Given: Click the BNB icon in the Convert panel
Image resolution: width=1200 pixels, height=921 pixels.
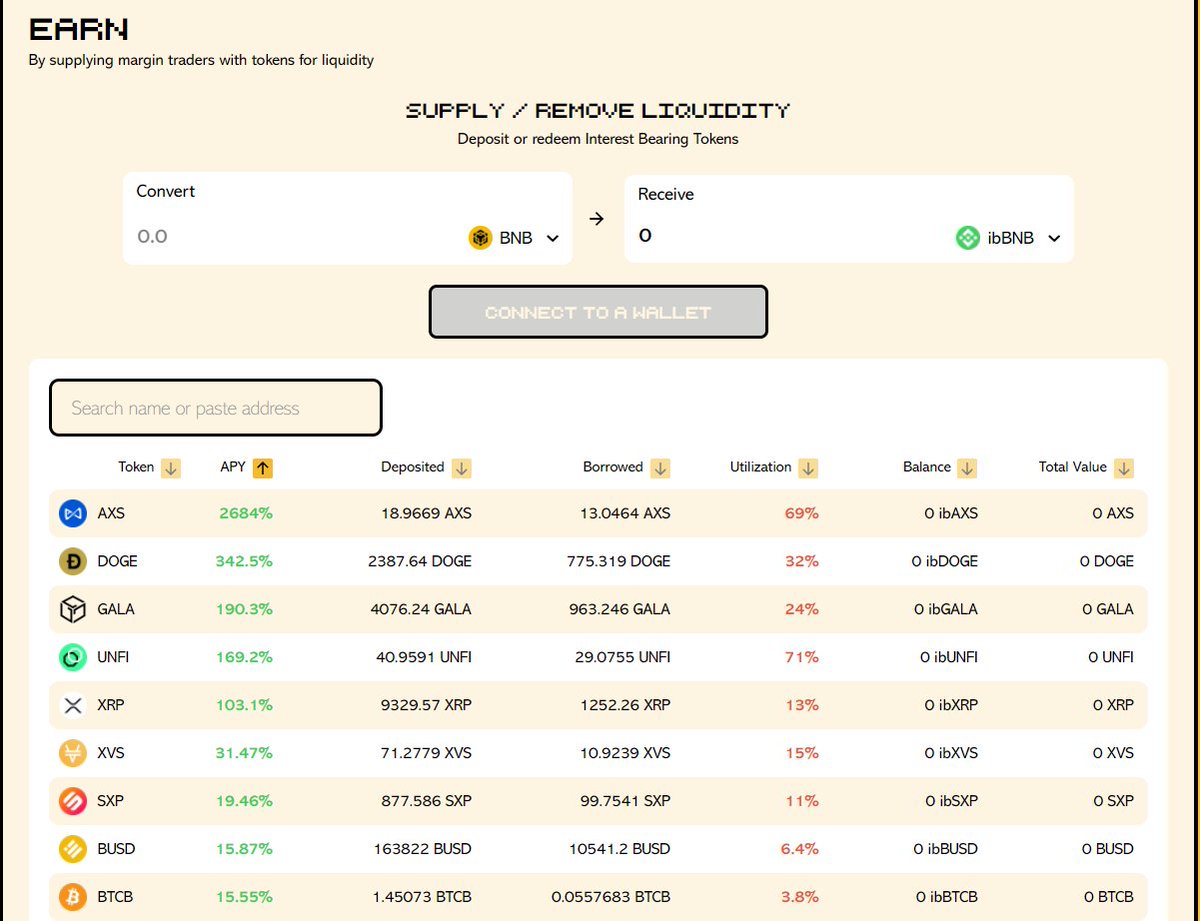Looking at the screenshot, I should point(481,237).
